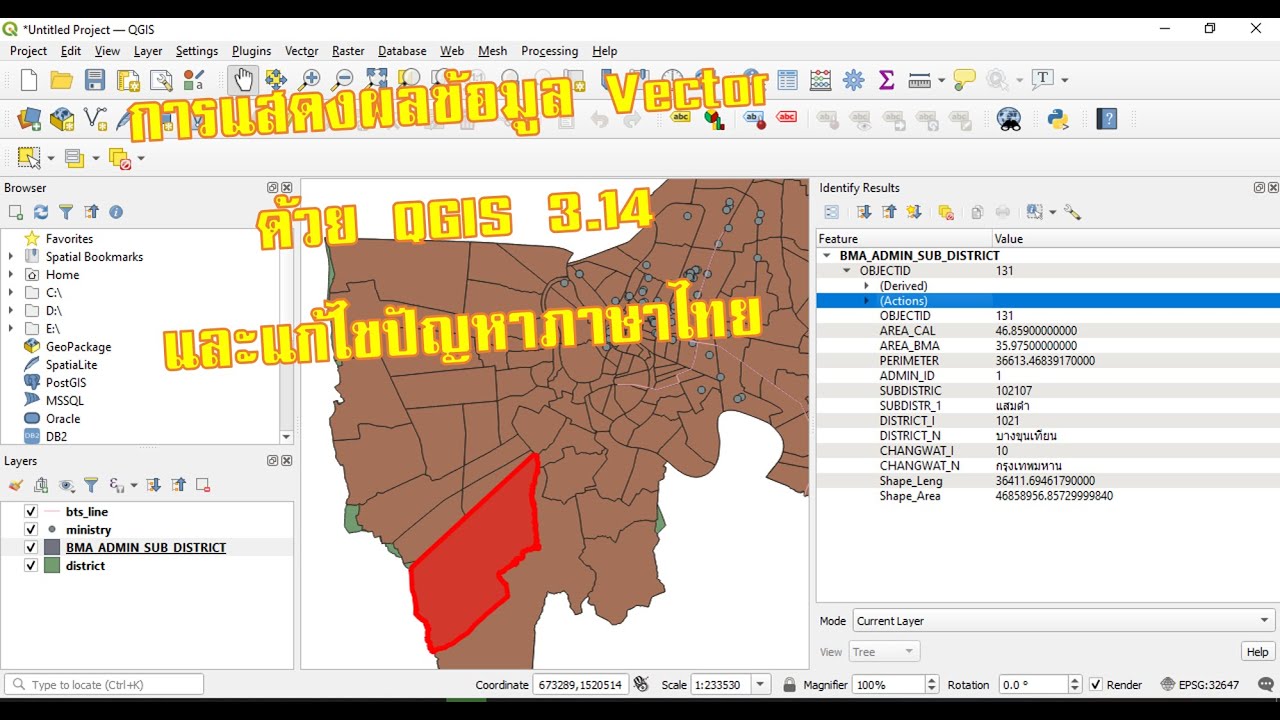
Task: Expand the Home node in Browser
Action: pos(11,275)
